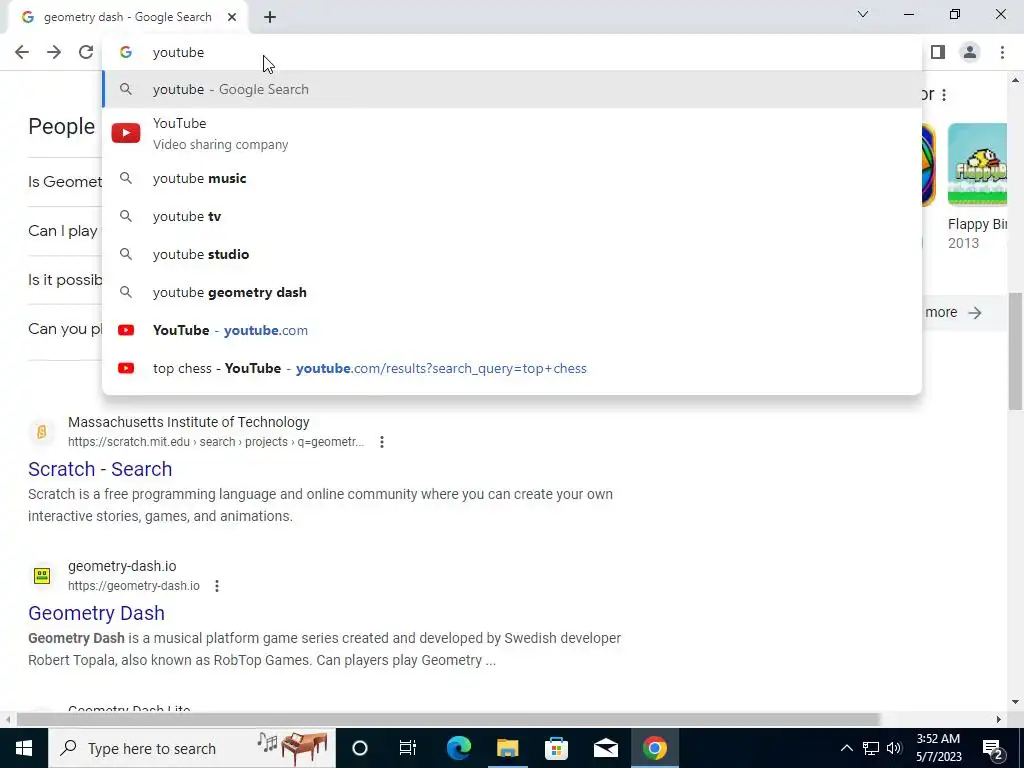Open 'top chess - YouTube' history suggestion
The width and height of the screenshot is (1024, 768).
point(512,368)
